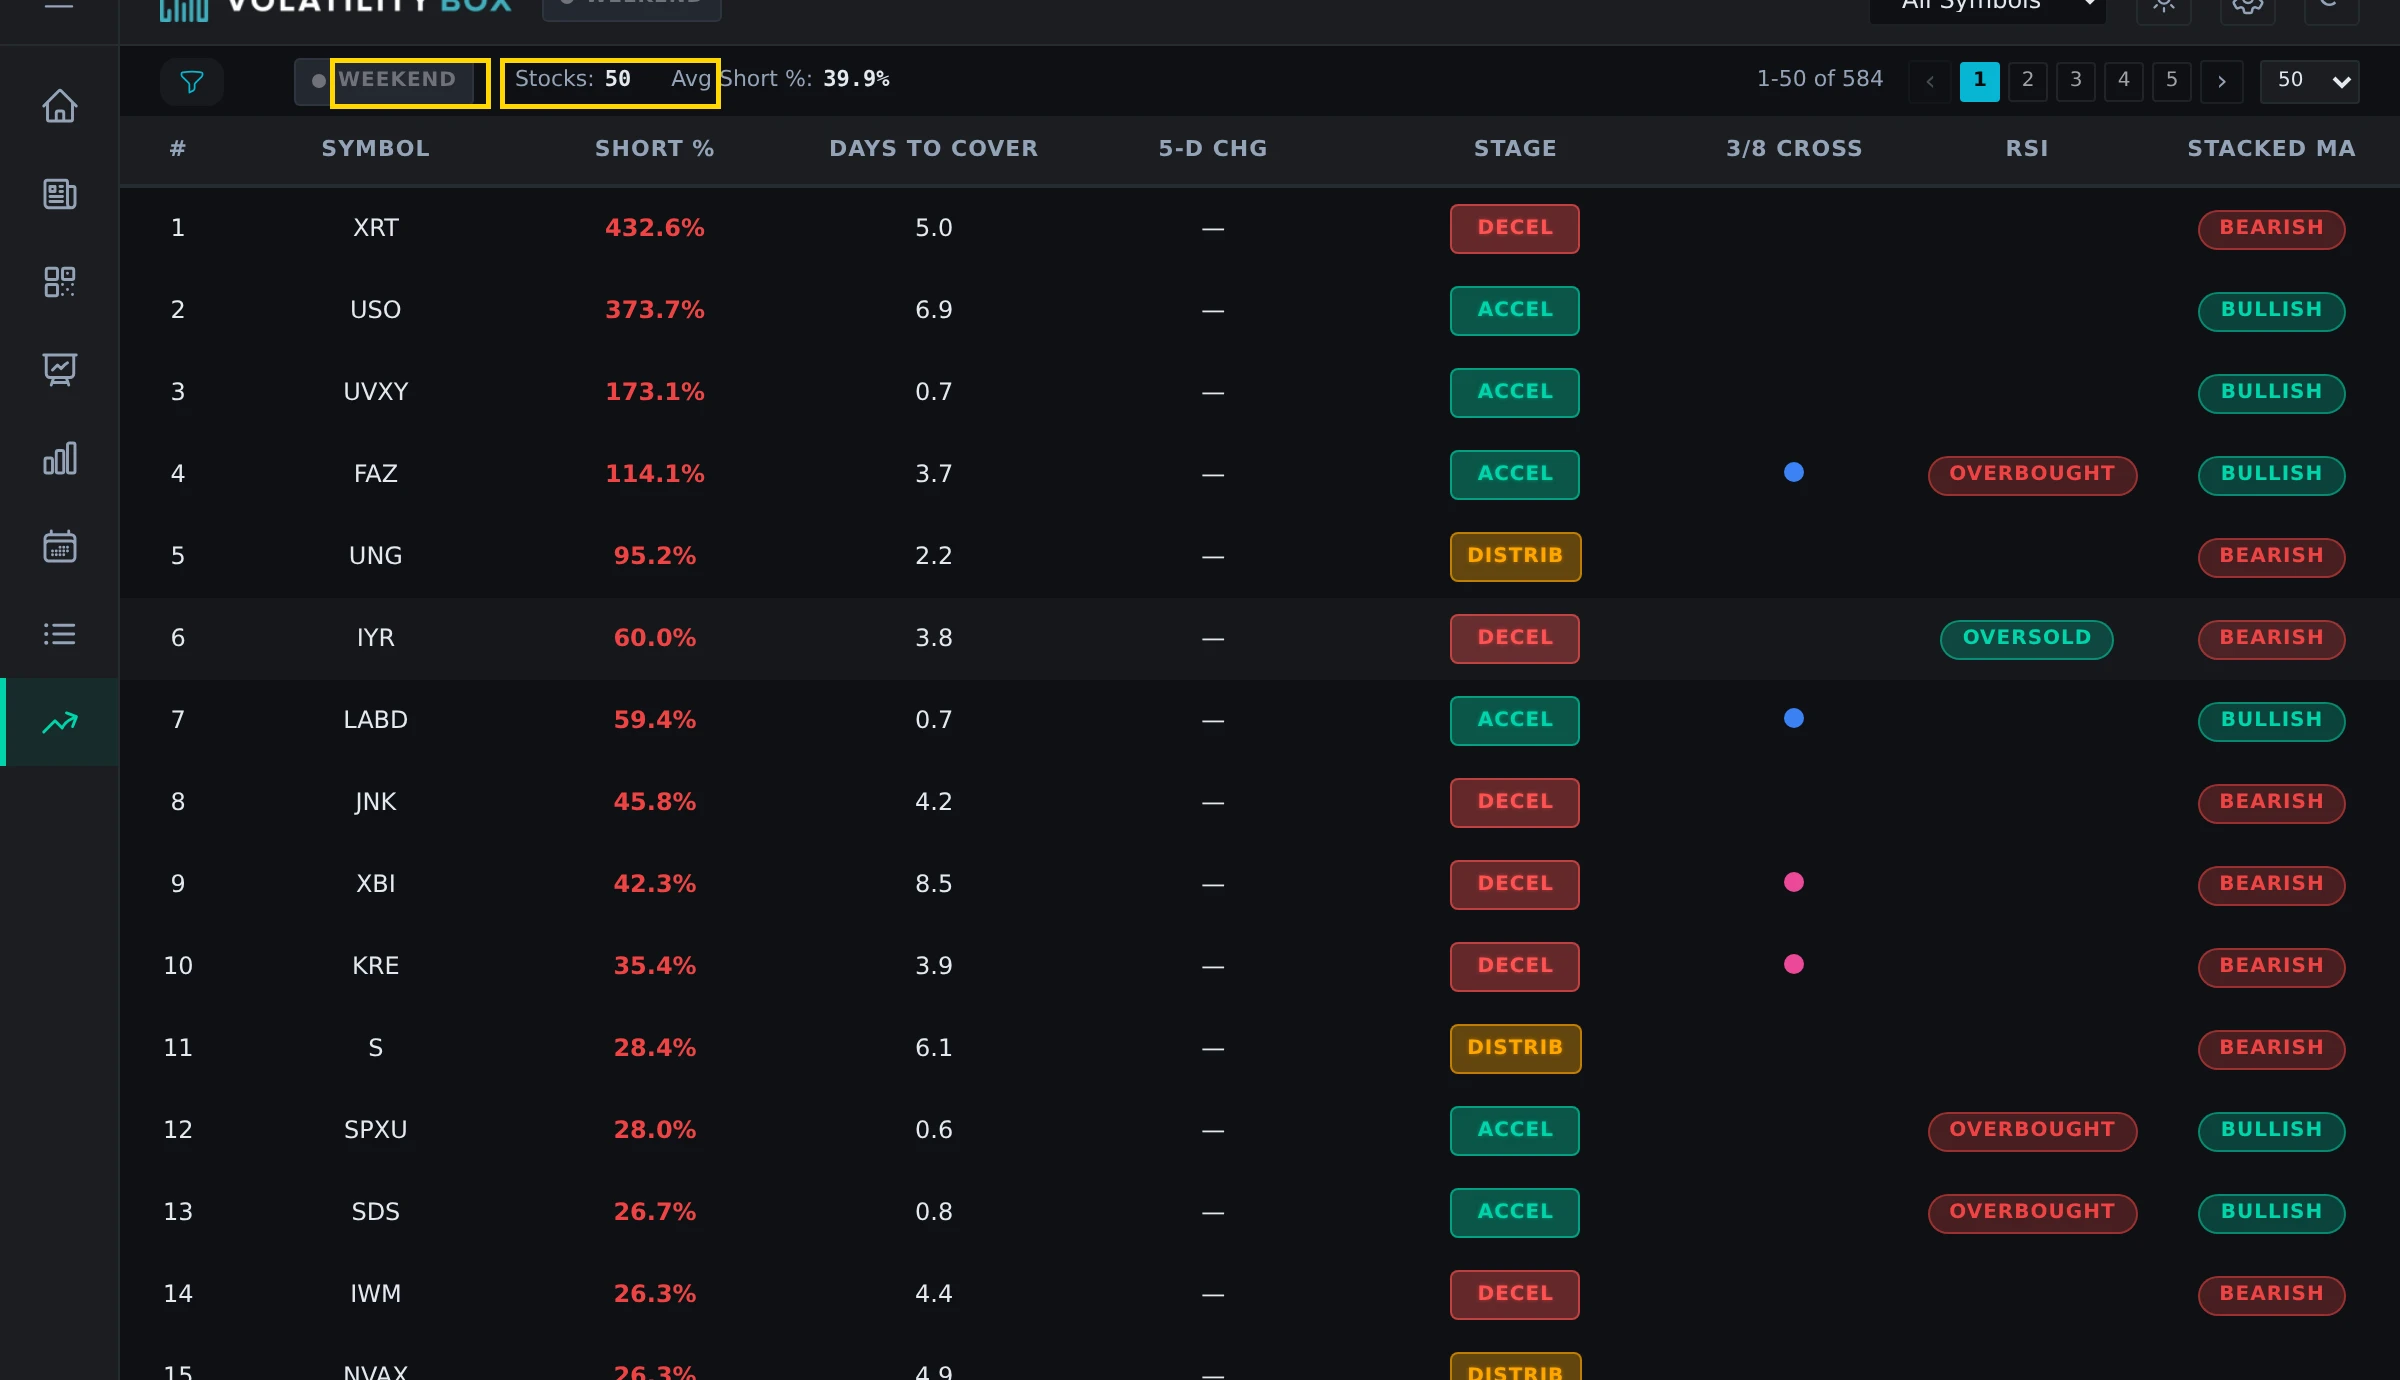This screenshot has width=2400, height=1380.
Task: Open the bulleted list icon in the sidebar
Action: point(60,634)
